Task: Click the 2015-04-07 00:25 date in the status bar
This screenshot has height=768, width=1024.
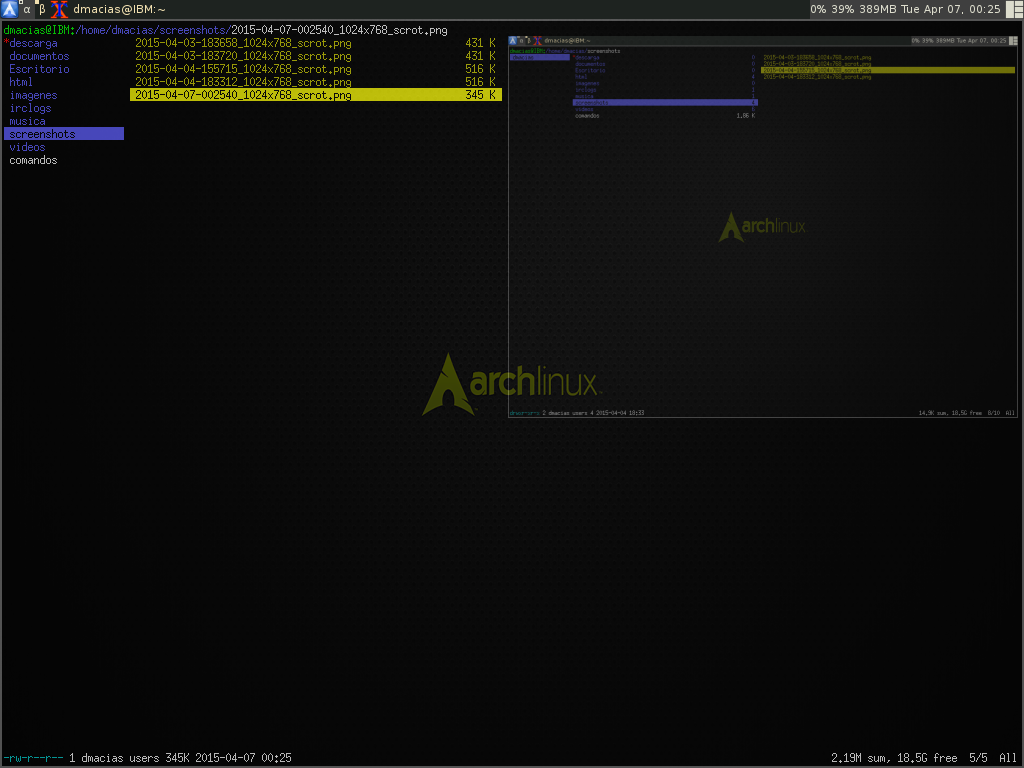Action: pyautogui.click(x=243, y=758)
